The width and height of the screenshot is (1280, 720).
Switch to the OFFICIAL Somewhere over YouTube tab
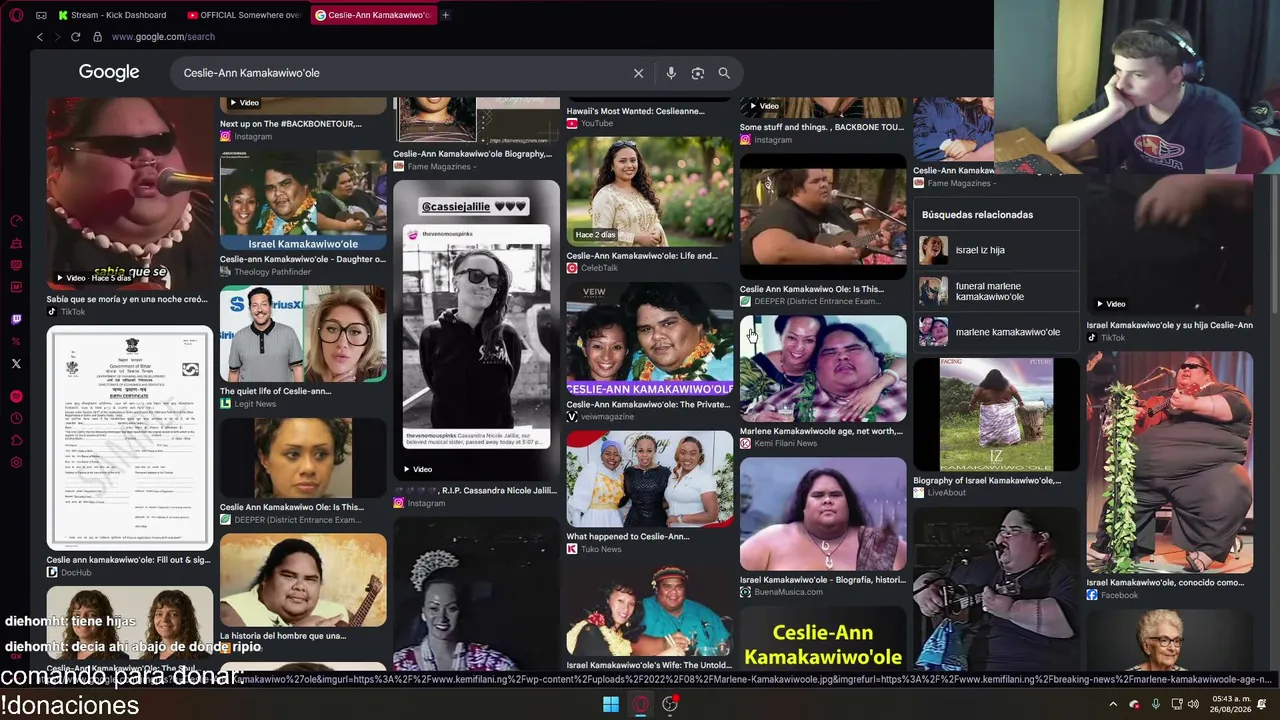(x=244, y=15)
